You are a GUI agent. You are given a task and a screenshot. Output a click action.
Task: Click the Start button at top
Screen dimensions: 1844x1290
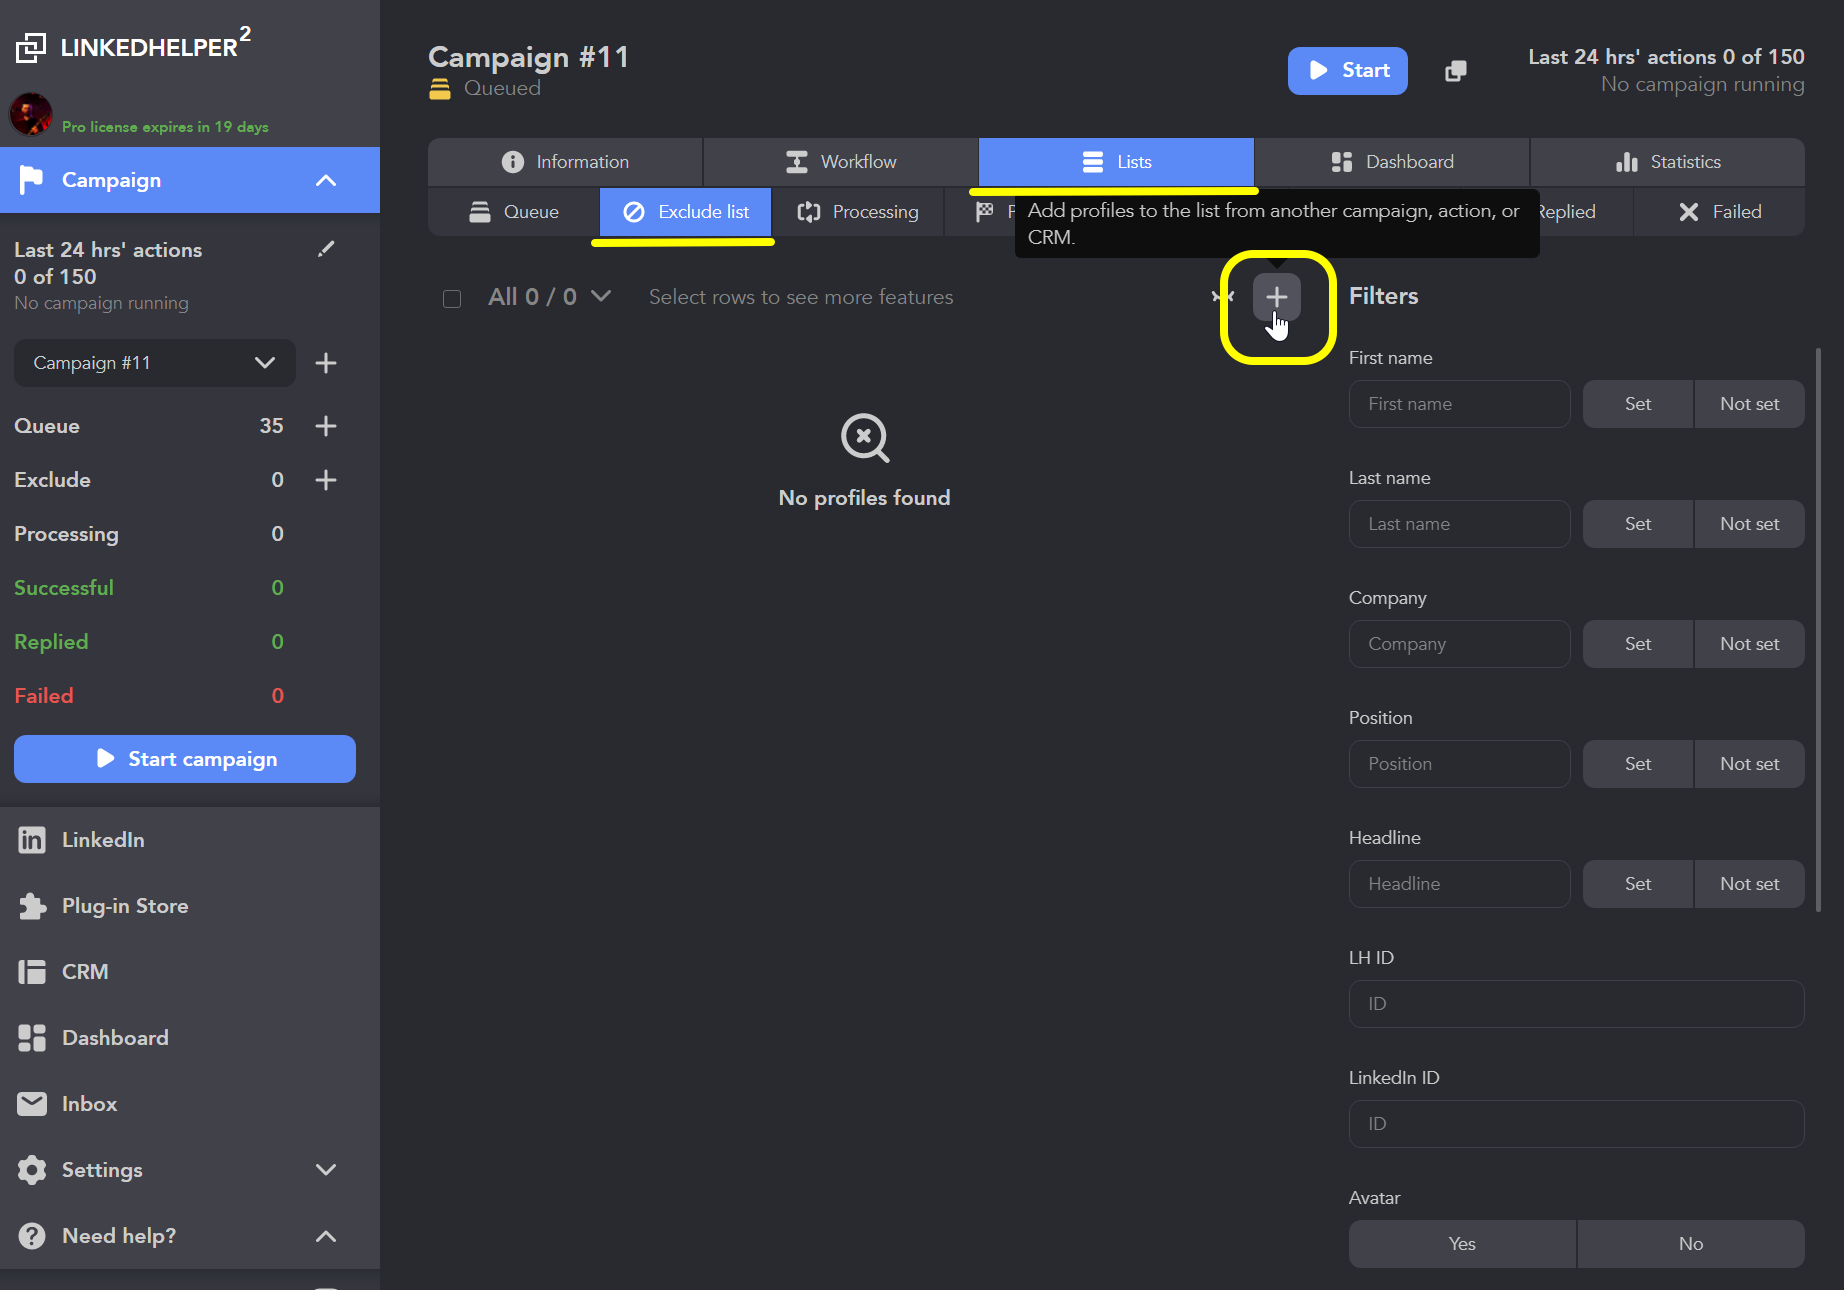[x=1347, y=71]
